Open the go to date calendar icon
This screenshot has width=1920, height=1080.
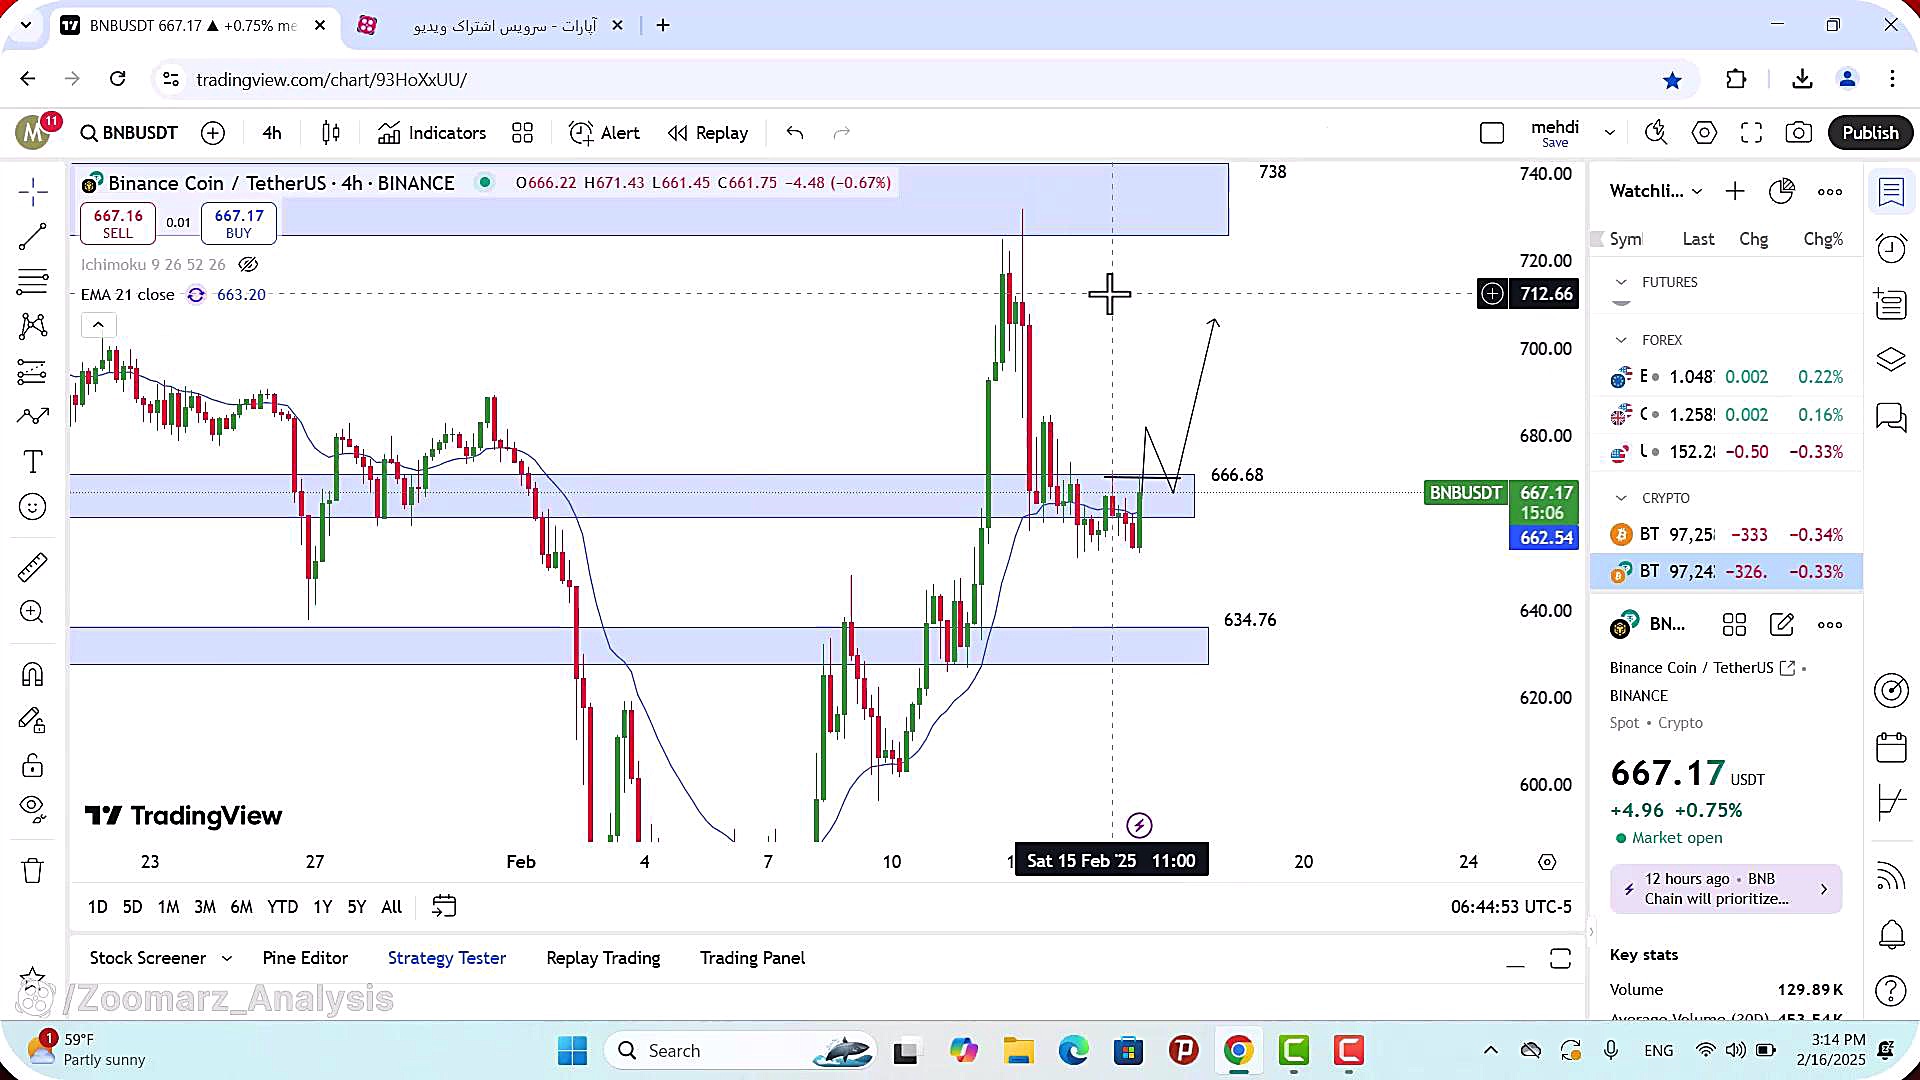(443, 907)
